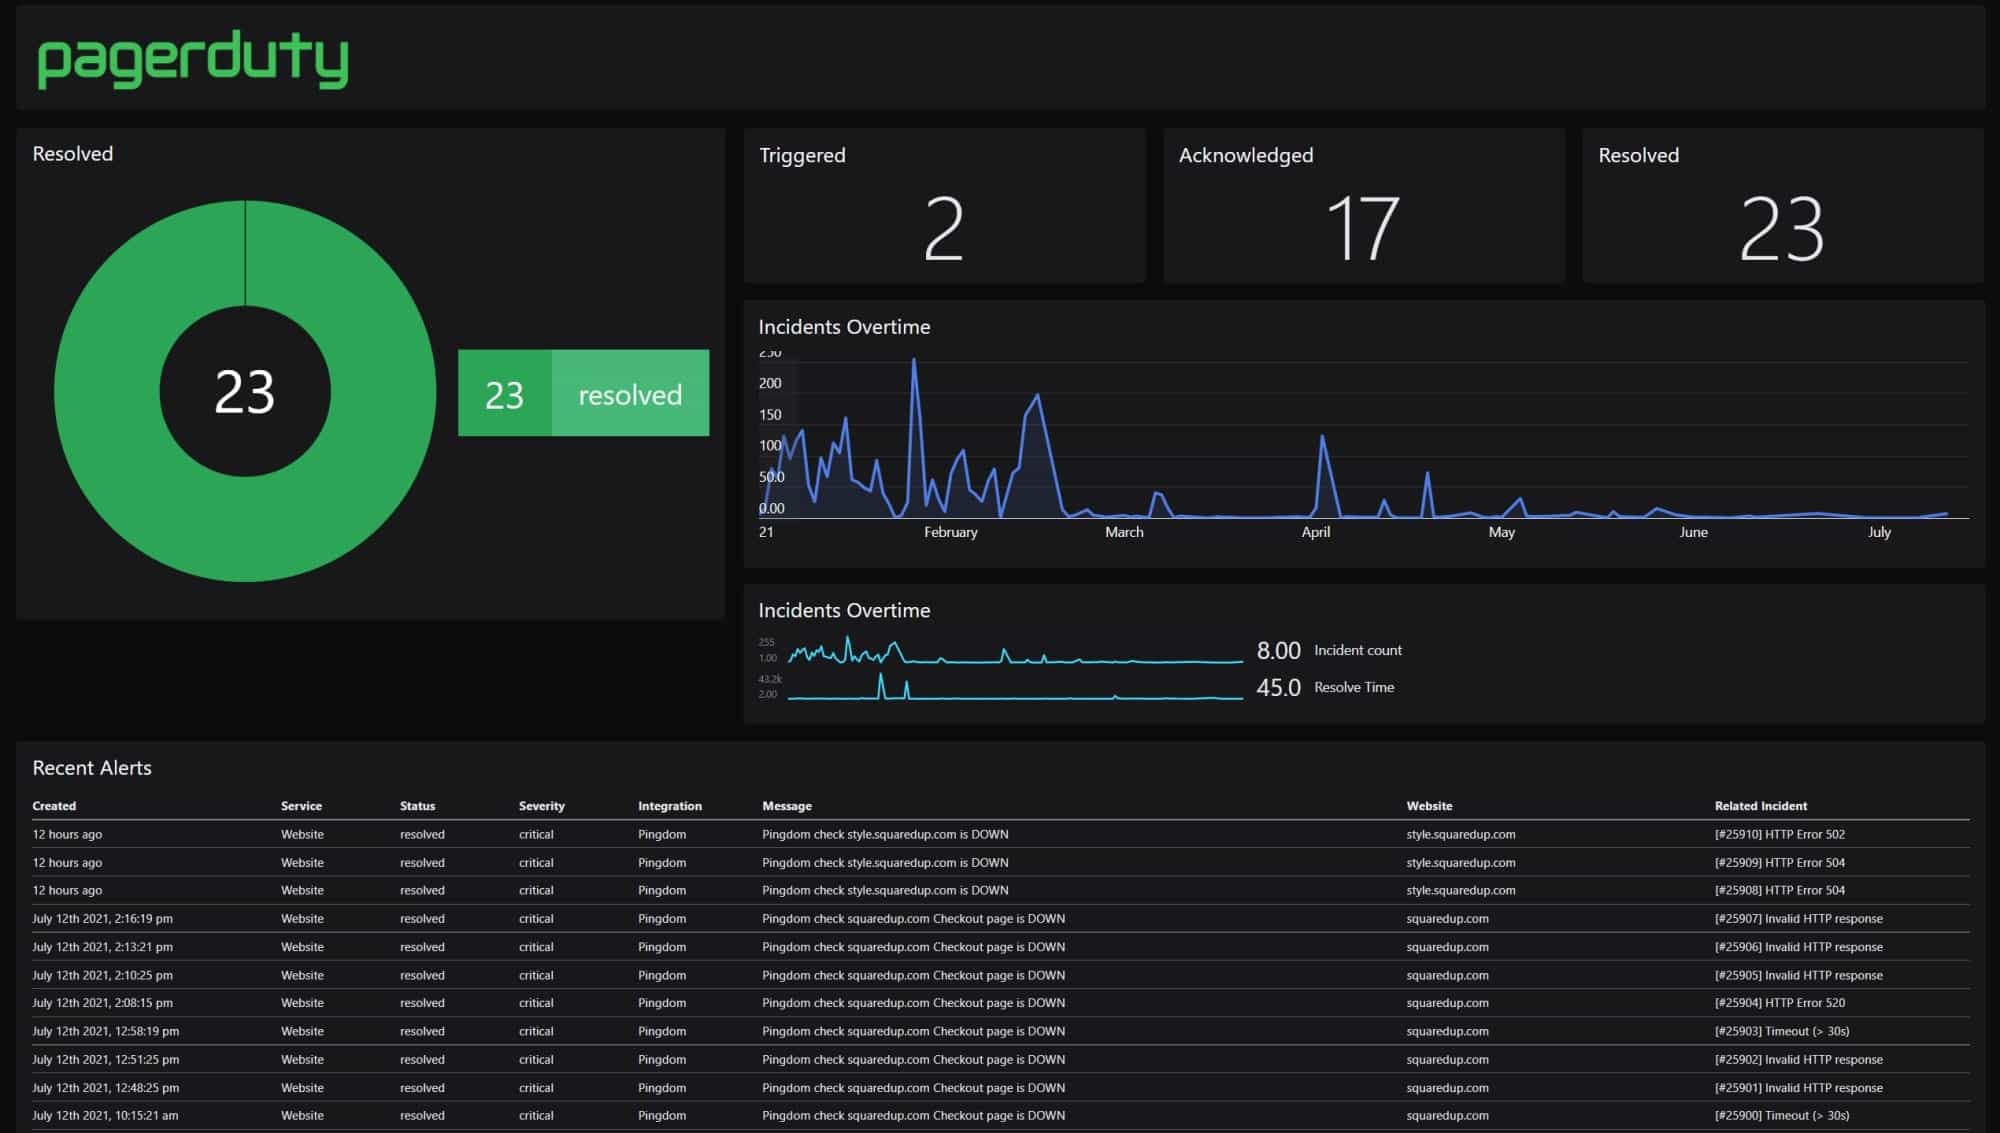Click the Triggered count tile showing 2
The height and width of the screenshot is (1133, 2000).
point(944,205)
